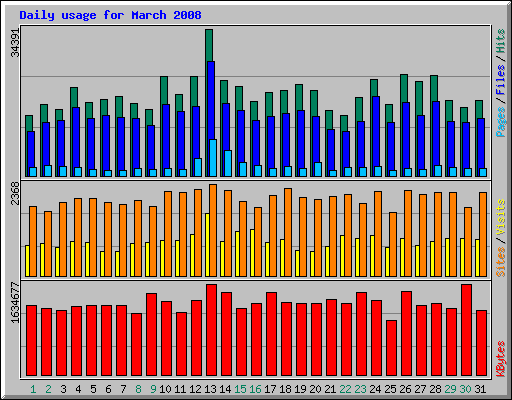
Task: Click day label 23 on x-axis
Action: click(x=360, y=389)
